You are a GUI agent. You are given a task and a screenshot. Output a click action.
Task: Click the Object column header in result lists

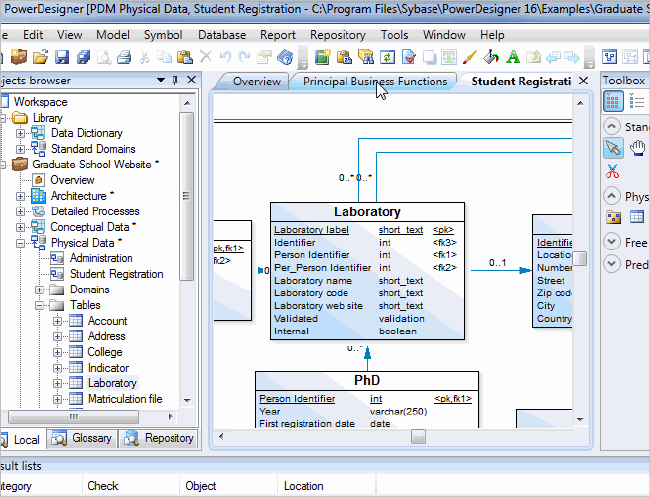[228, 485]
